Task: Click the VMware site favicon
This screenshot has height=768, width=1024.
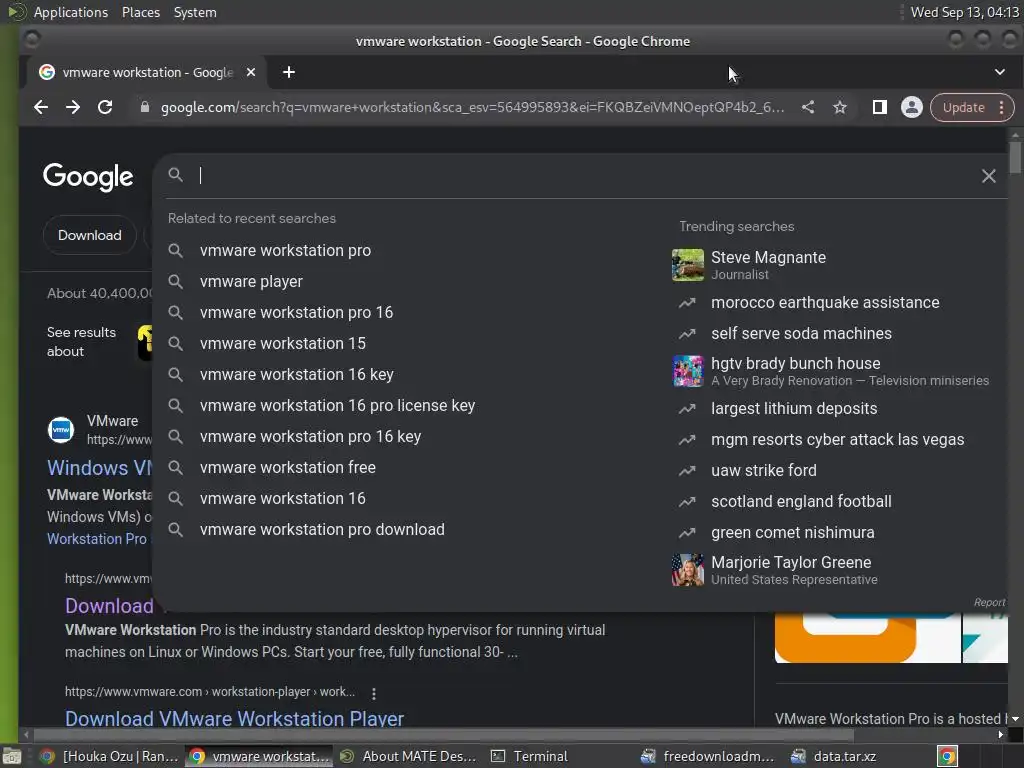Action: pyautogui.click(x=61, y=430)
